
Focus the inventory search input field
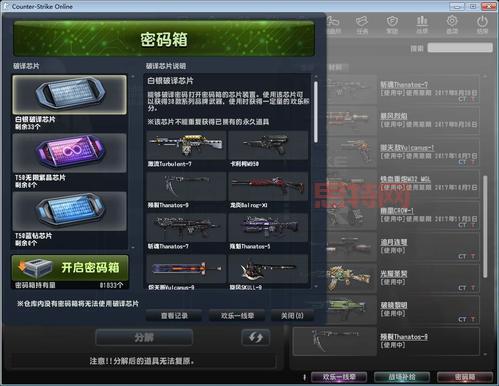[x=460, y=48]
